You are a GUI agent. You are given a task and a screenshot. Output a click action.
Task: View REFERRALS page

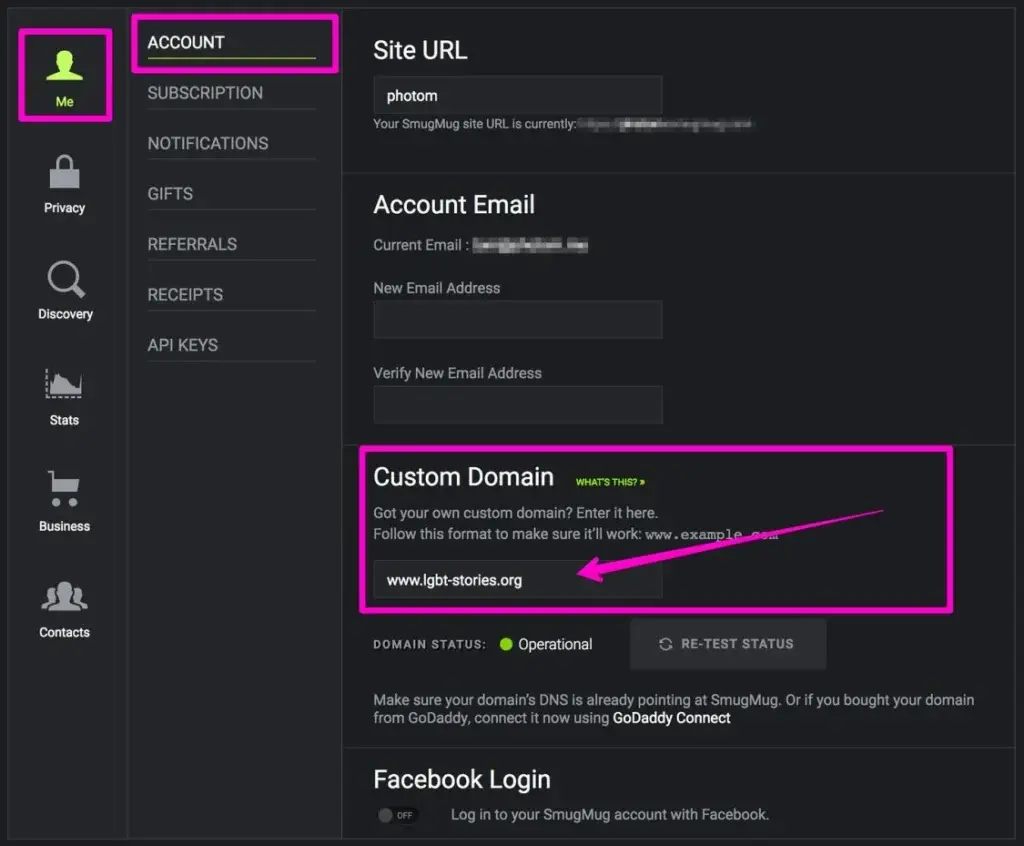pyautogui.click(x=192, y=243)
